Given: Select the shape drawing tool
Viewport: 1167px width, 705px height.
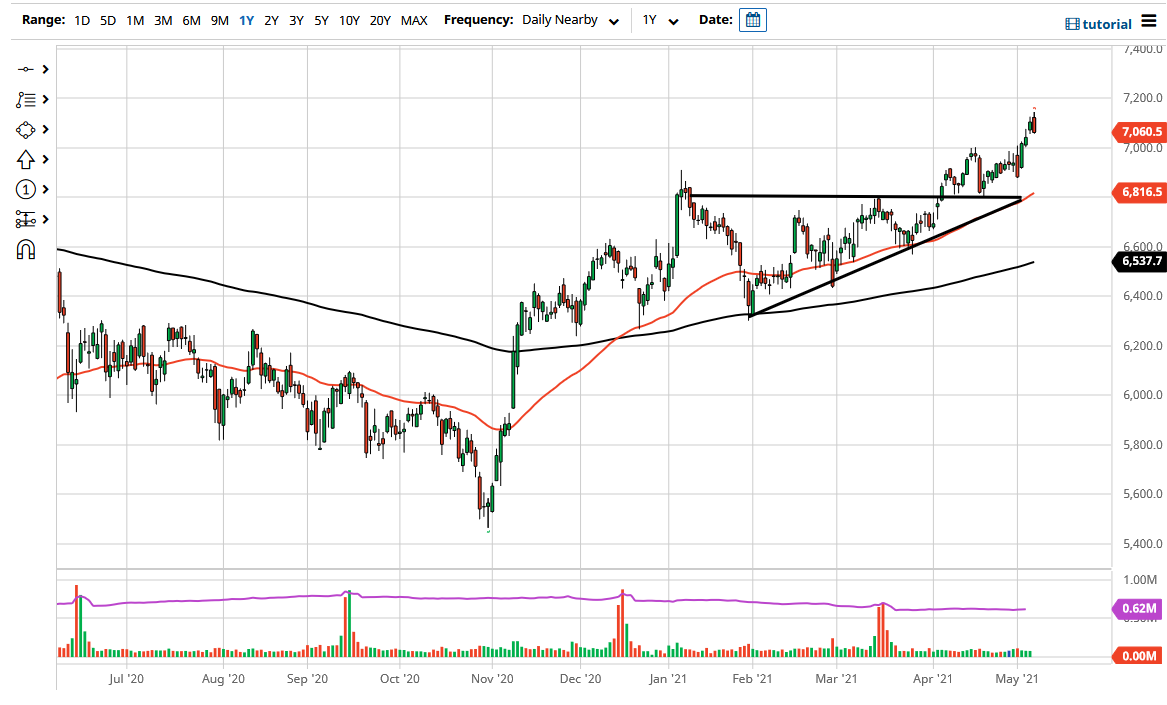Looking at the screenshot, I should pos(27,129).
